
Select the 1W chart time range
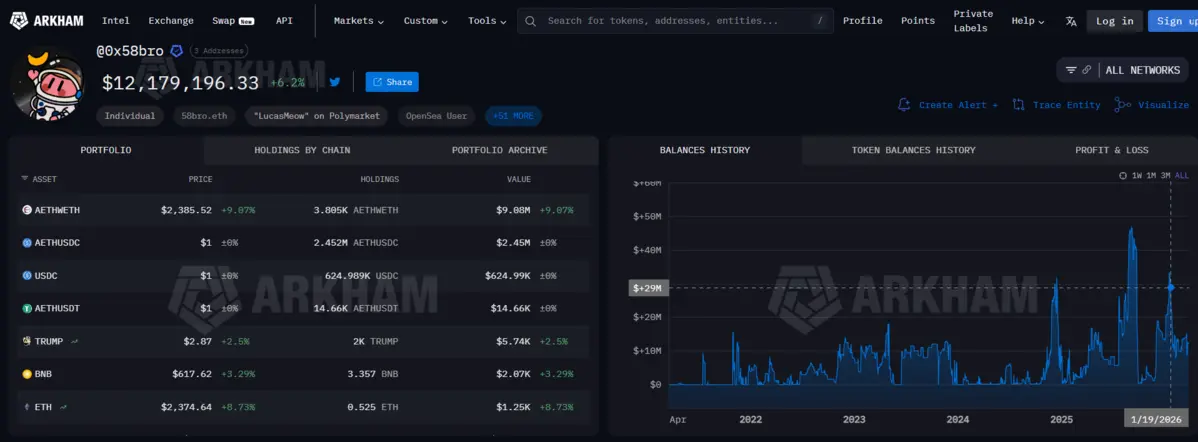click(x=1137, y=176)
